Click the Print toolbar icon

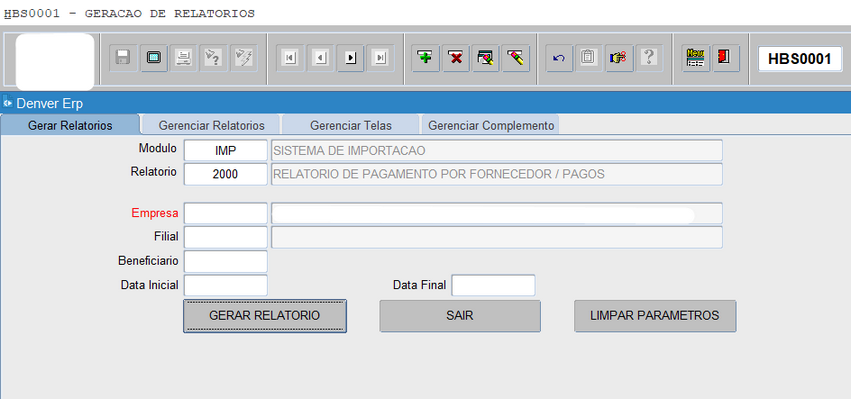[x=184, y=58]
